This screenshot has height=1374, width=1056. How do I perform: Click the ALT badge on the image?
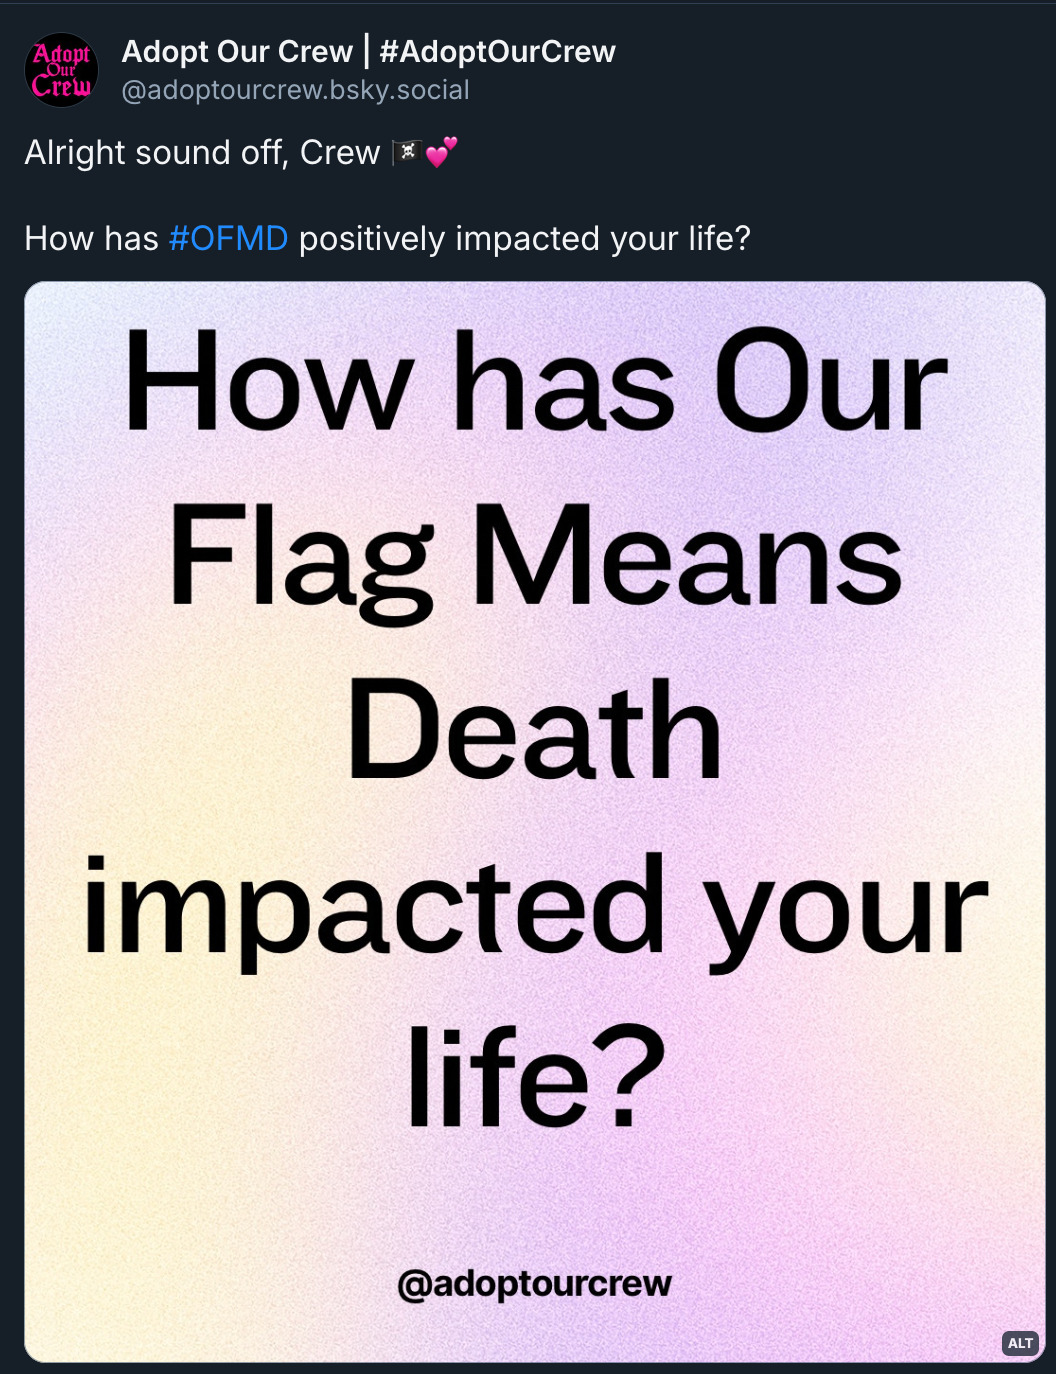pyautogui.click(x=1020, y=1343)
